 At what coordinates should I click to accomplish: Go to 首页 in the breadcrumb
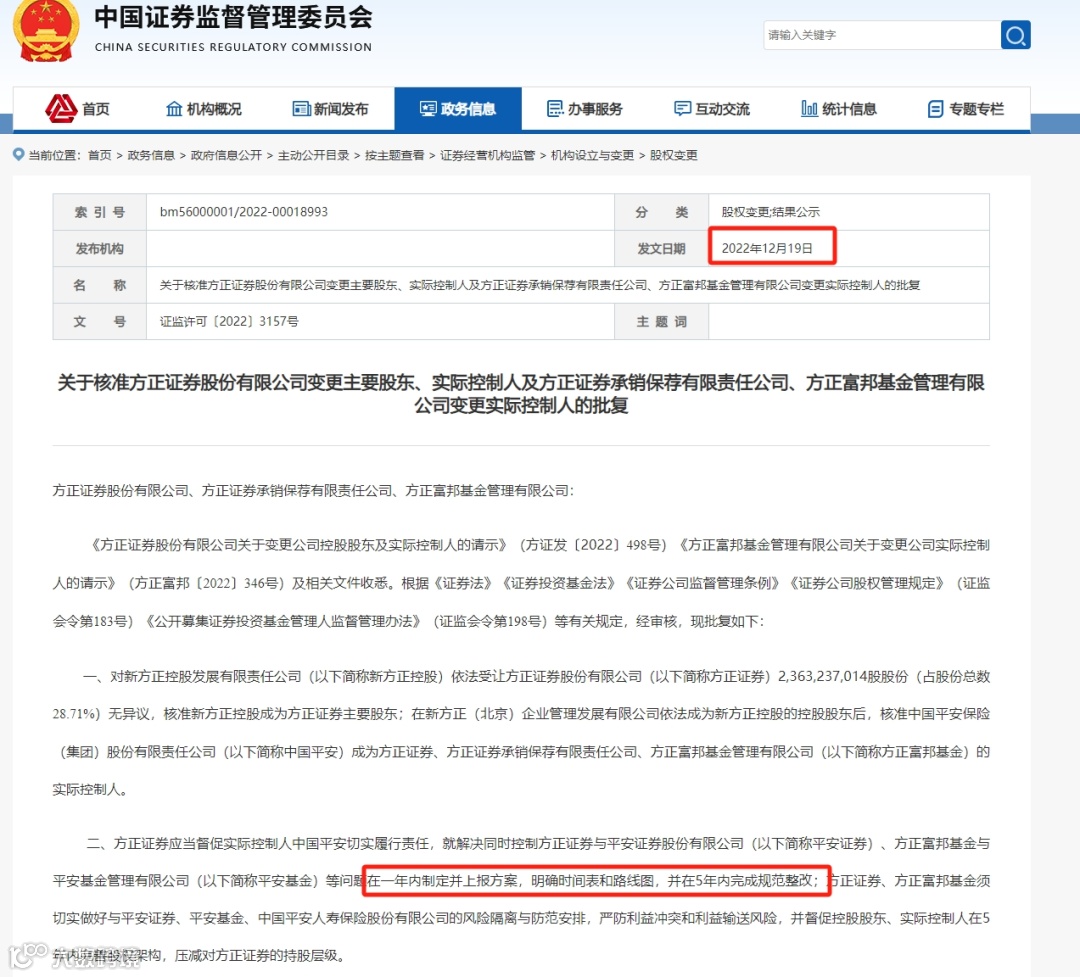pyautogui.click(x=100, y=155)
